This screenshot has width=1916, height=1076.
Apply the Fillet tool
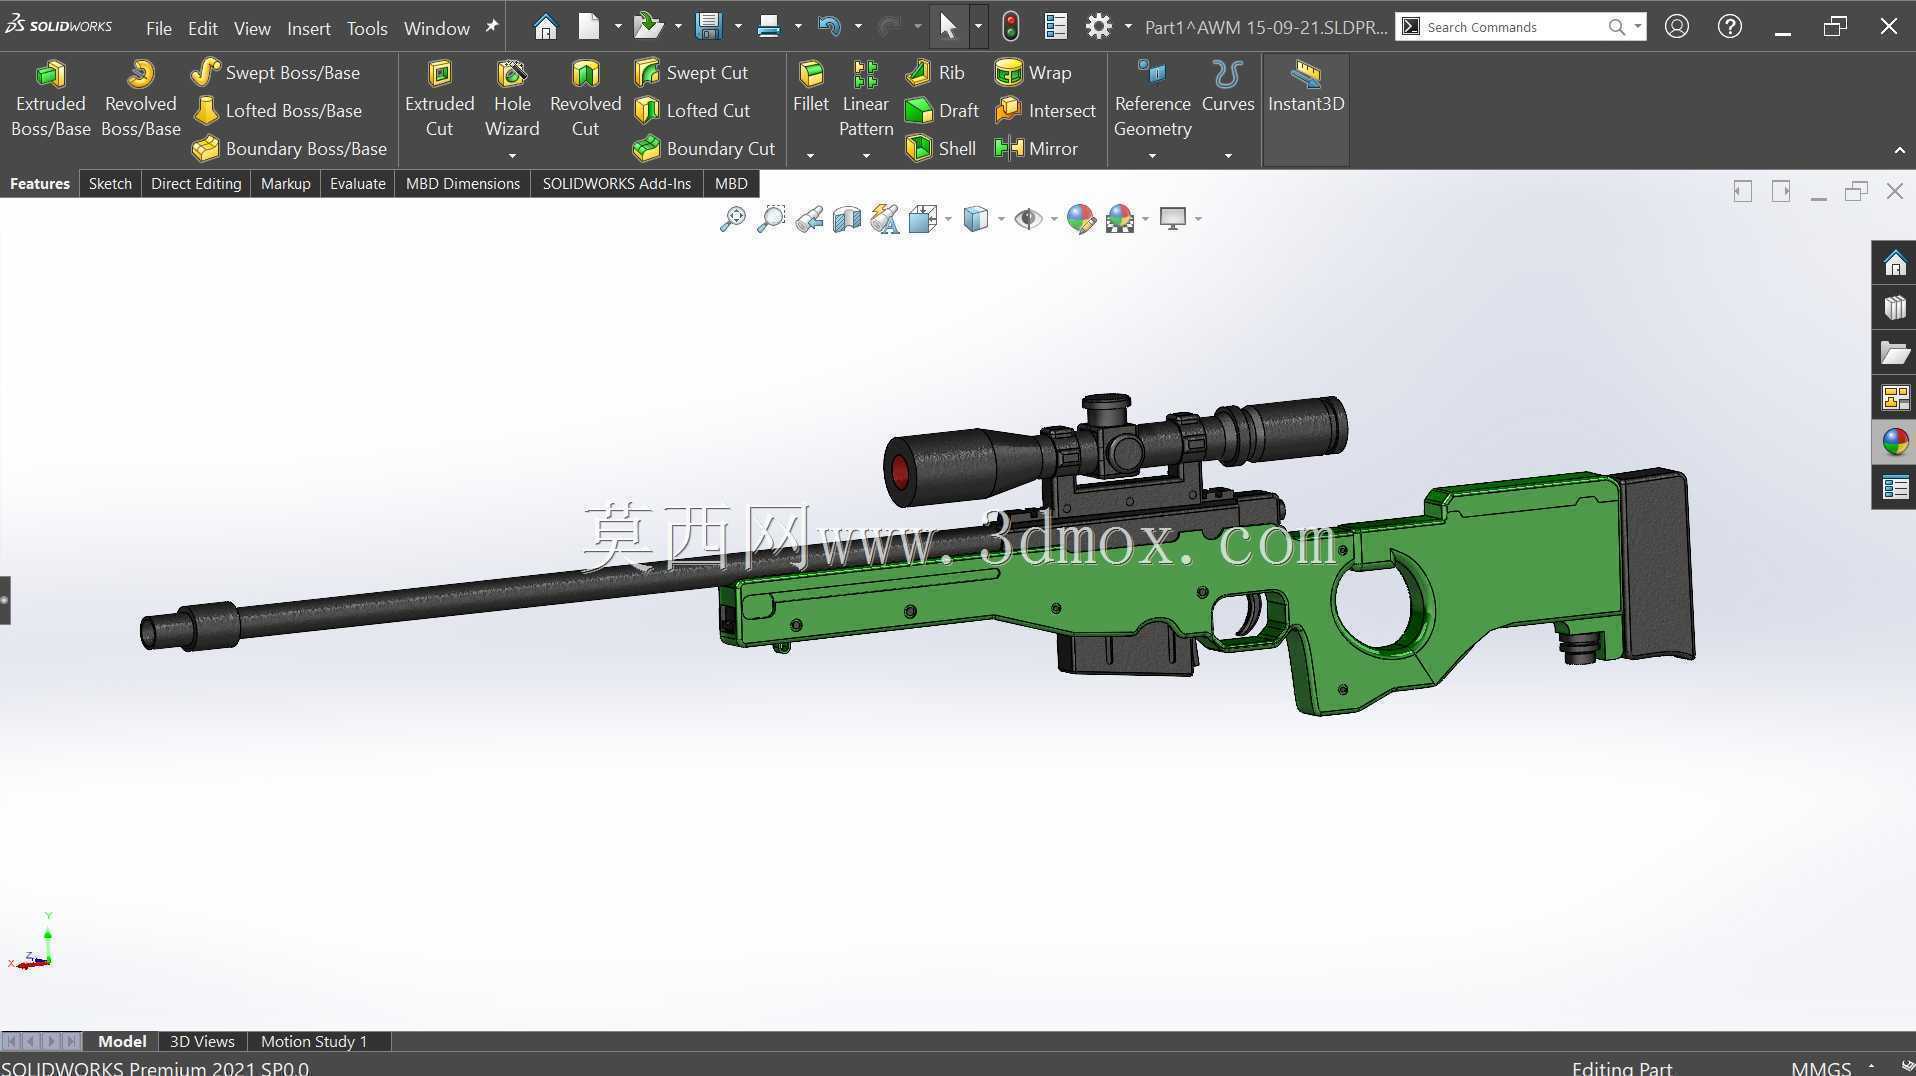click(x=810, y=86)
